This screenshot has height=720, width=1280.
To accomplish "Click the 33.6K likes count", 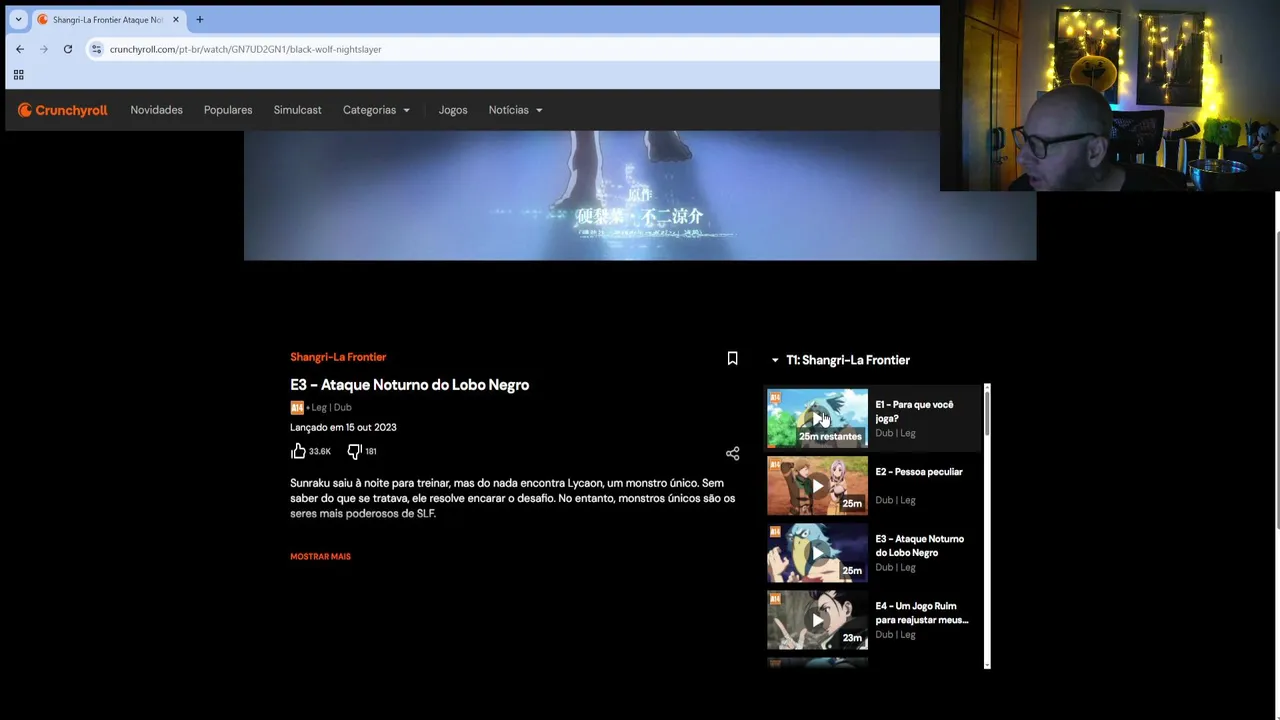I will coord(319,452).
